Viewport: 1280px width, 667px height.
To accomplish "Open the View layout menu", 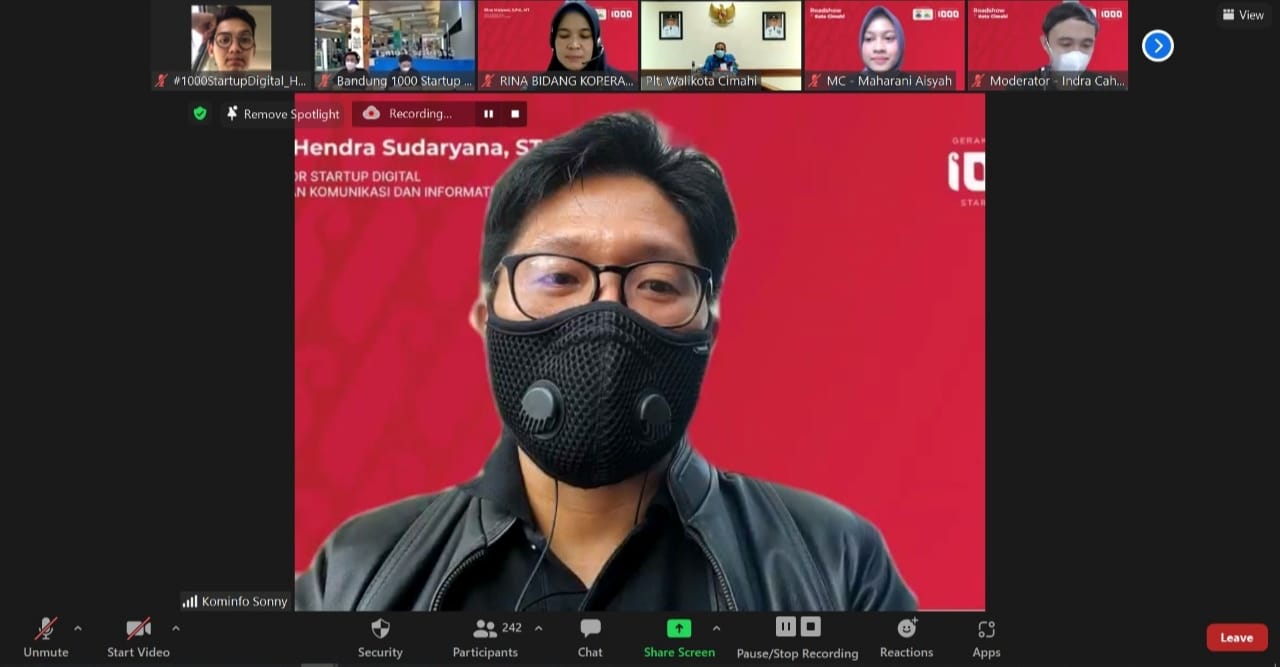I will (1243, 15).
